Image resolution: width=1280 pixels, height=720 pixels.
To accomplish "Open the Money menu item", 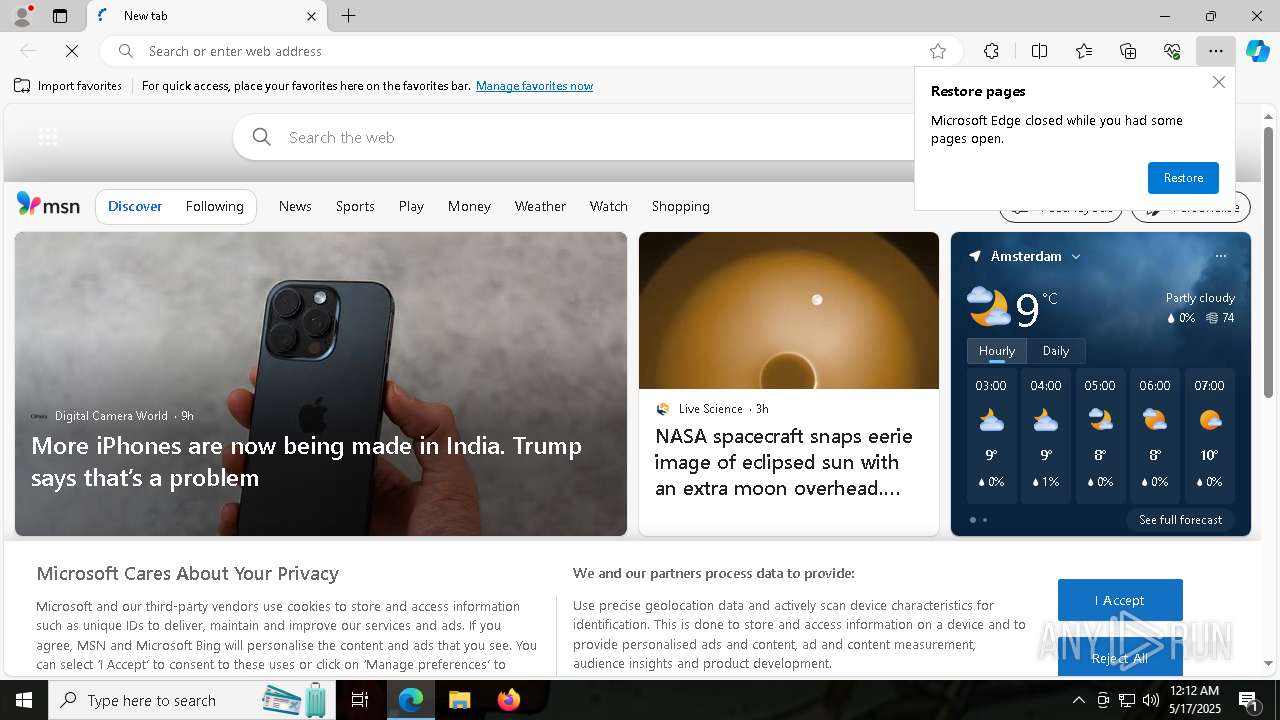I will 469,206.
